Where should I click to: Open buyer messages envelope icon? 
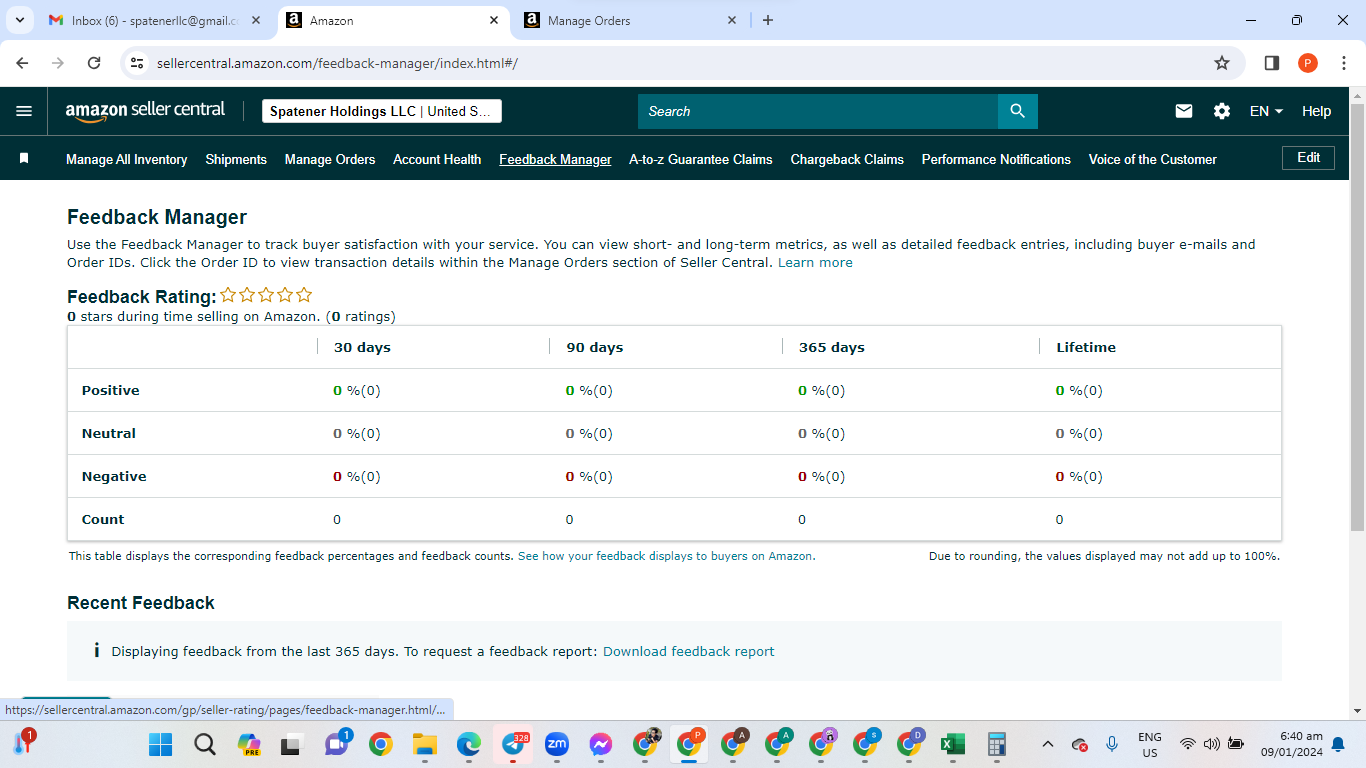click(1184, 111)
